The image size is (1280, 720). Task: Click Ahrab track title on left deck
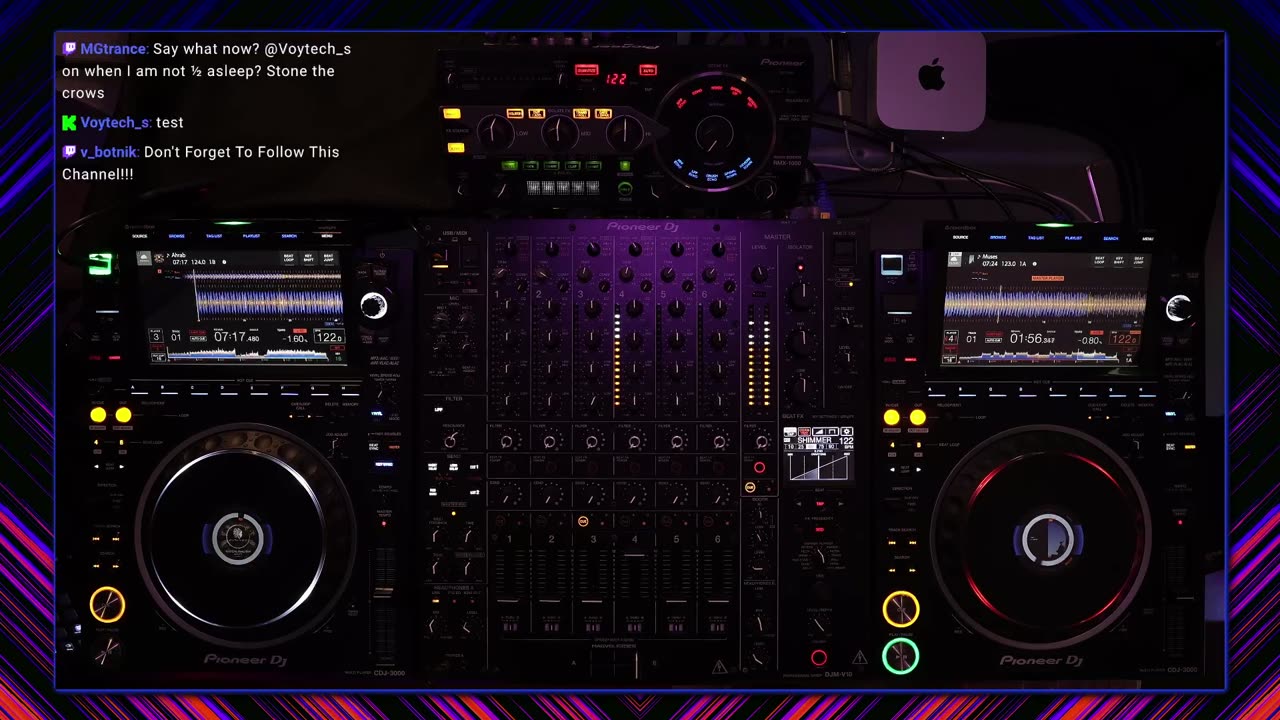tap(178, 255)
